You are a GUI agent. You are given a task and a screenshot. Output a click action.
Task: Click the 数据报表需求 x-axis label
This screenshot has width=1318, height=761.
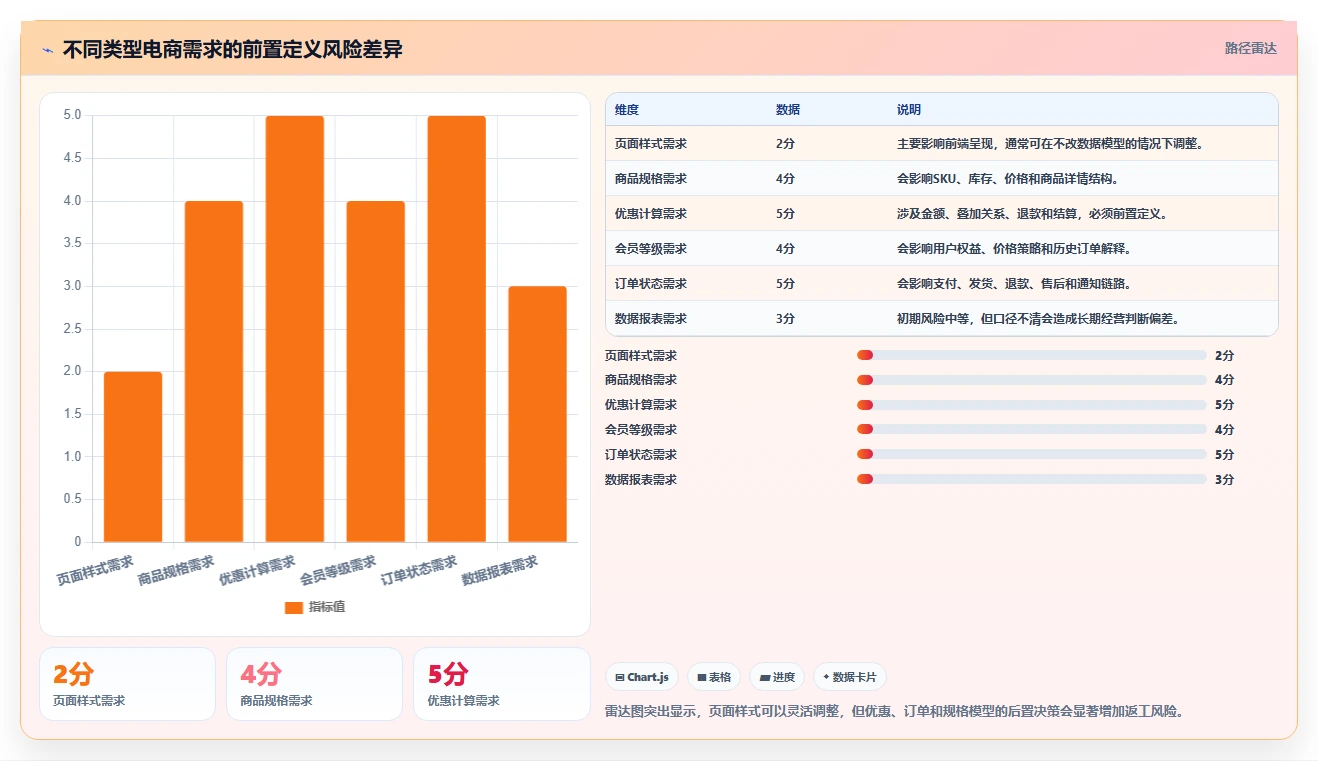pyautogui.click(x=500, y=570)
